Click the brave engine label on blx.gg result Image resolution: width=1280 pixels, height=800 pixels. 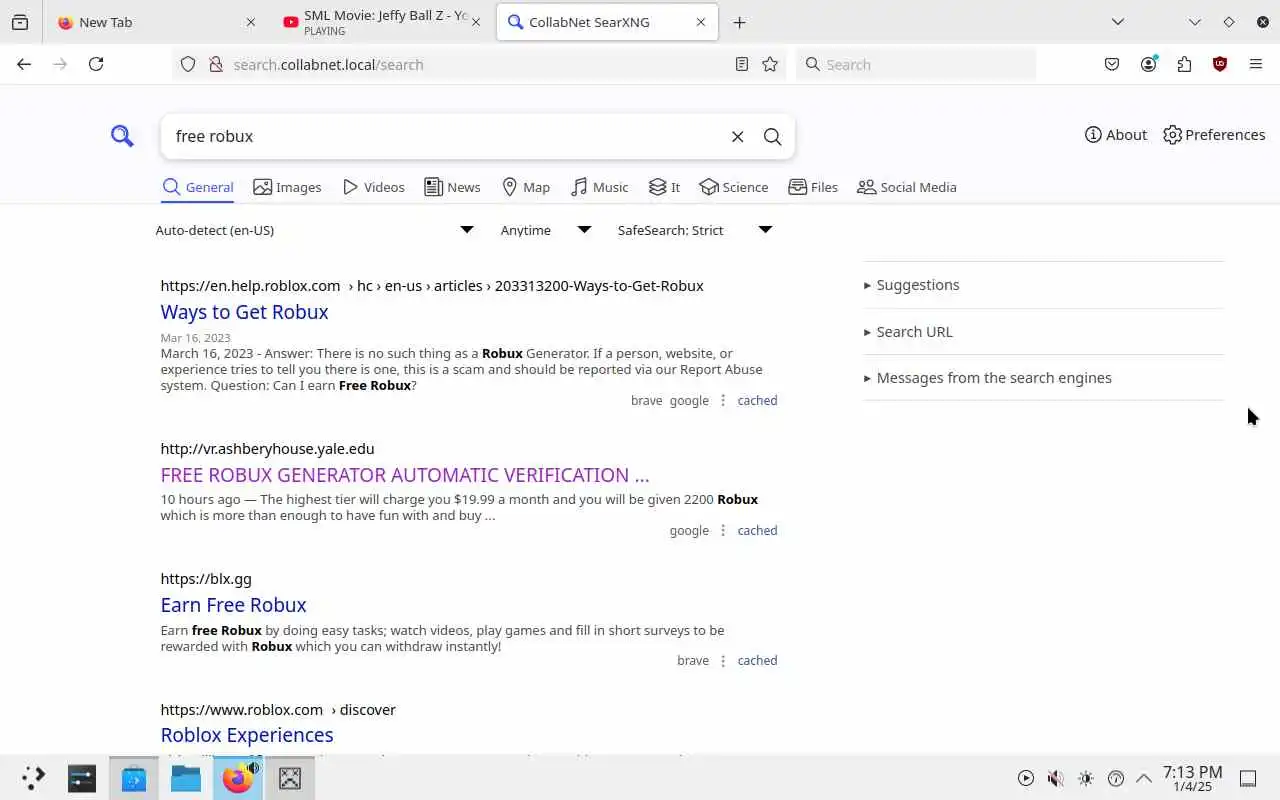pyautogui.click(x=693, y=661)
